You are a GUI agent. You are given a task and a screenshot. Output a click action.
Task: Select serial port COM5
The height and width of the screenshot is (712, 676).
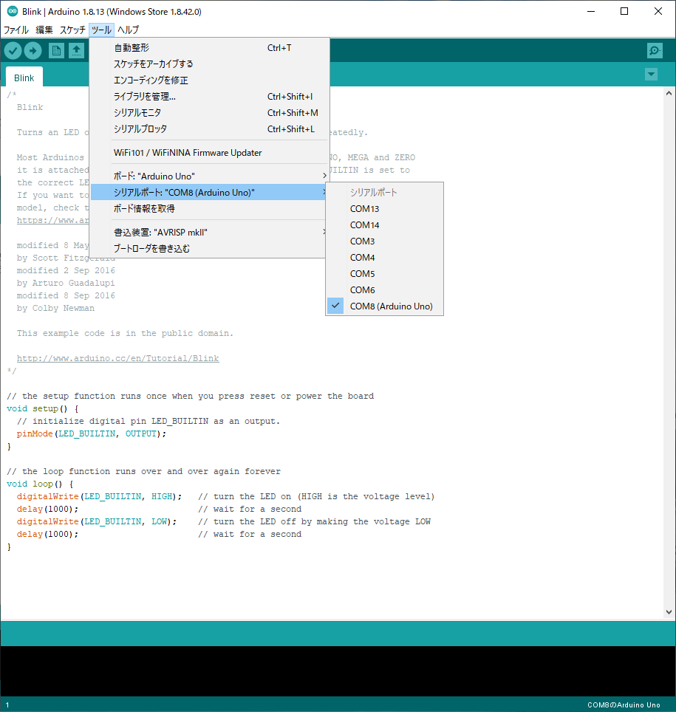385,274
